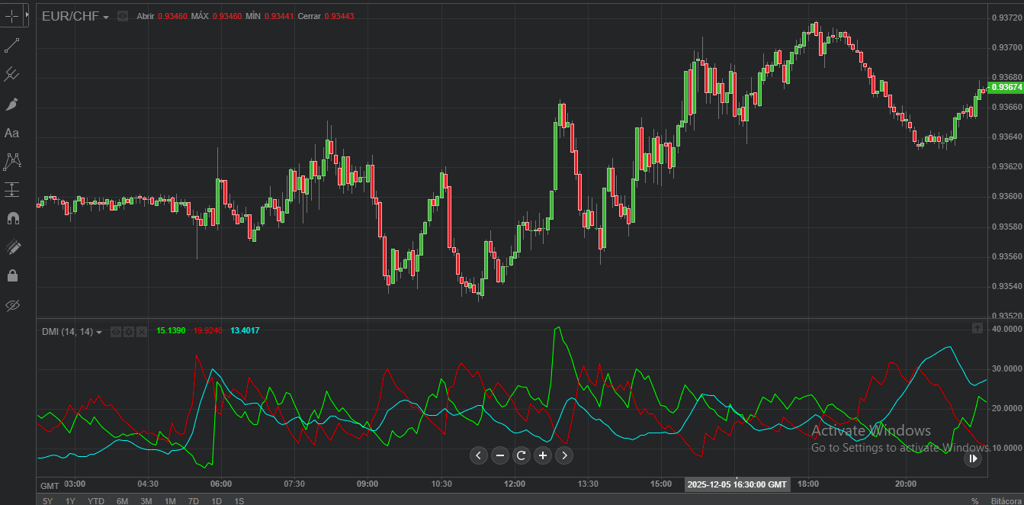This screenshot has width=1024, height=505.
Task: Click the green DMI value 15.1390
Action: coord(170,331)
